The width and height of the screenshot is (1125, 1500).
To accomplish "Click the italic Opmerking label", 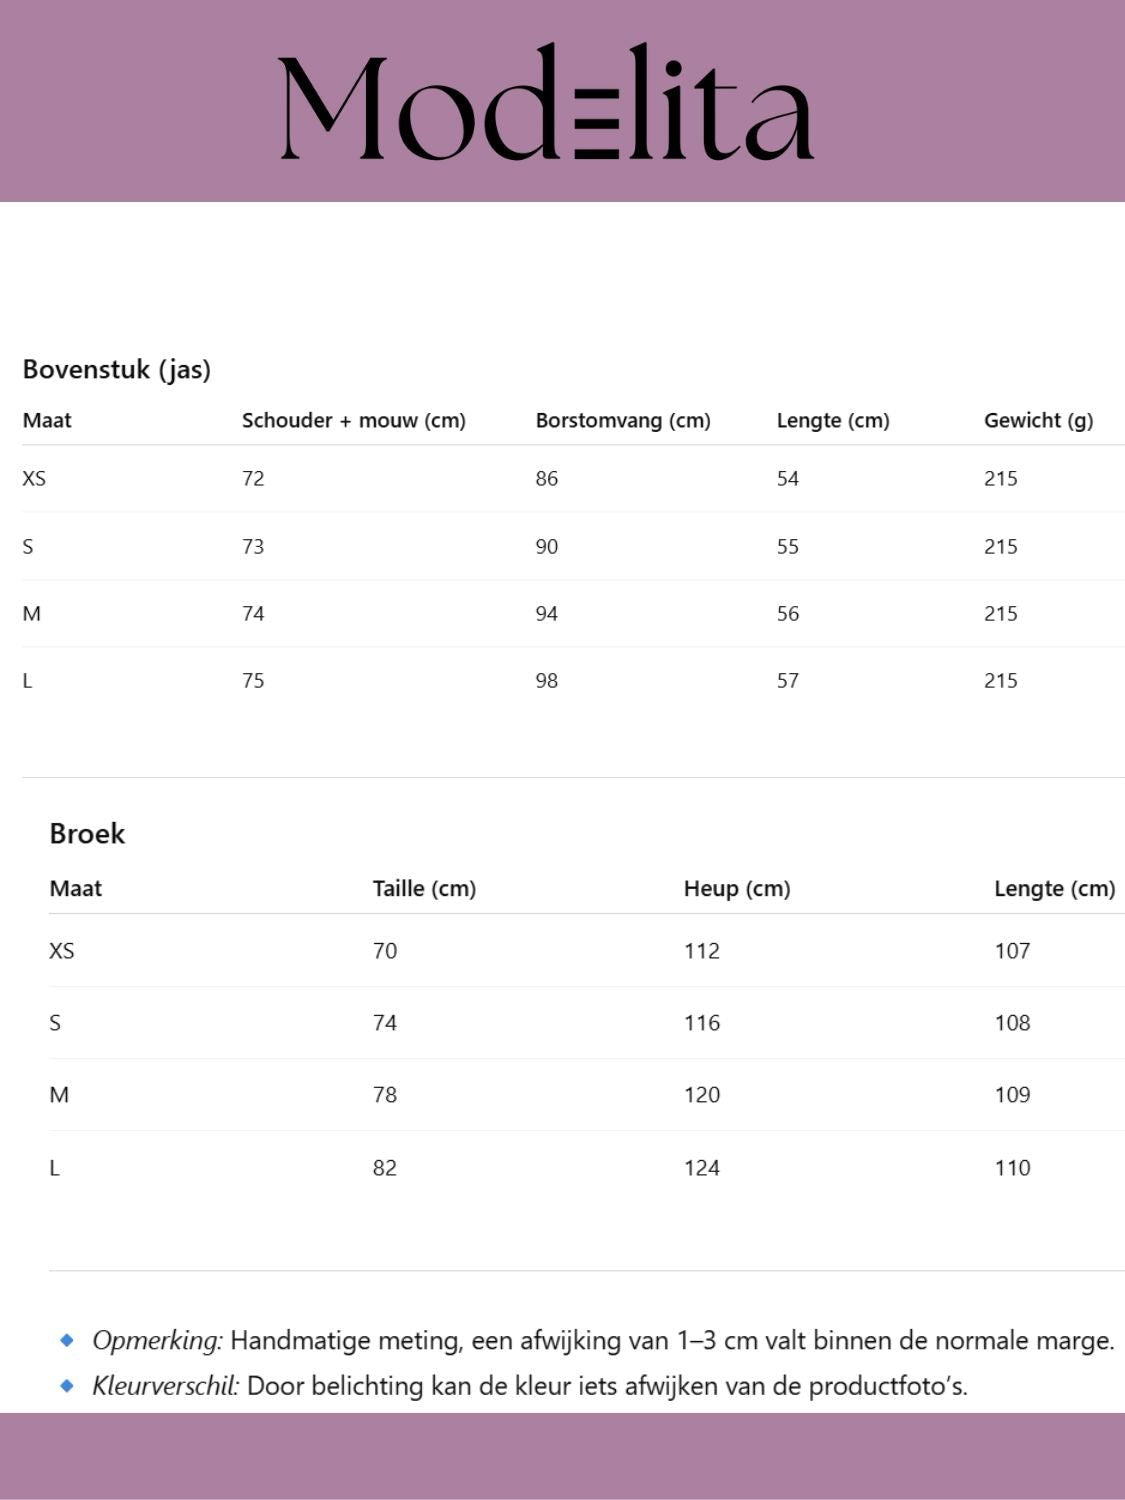I will [157, 1340].
